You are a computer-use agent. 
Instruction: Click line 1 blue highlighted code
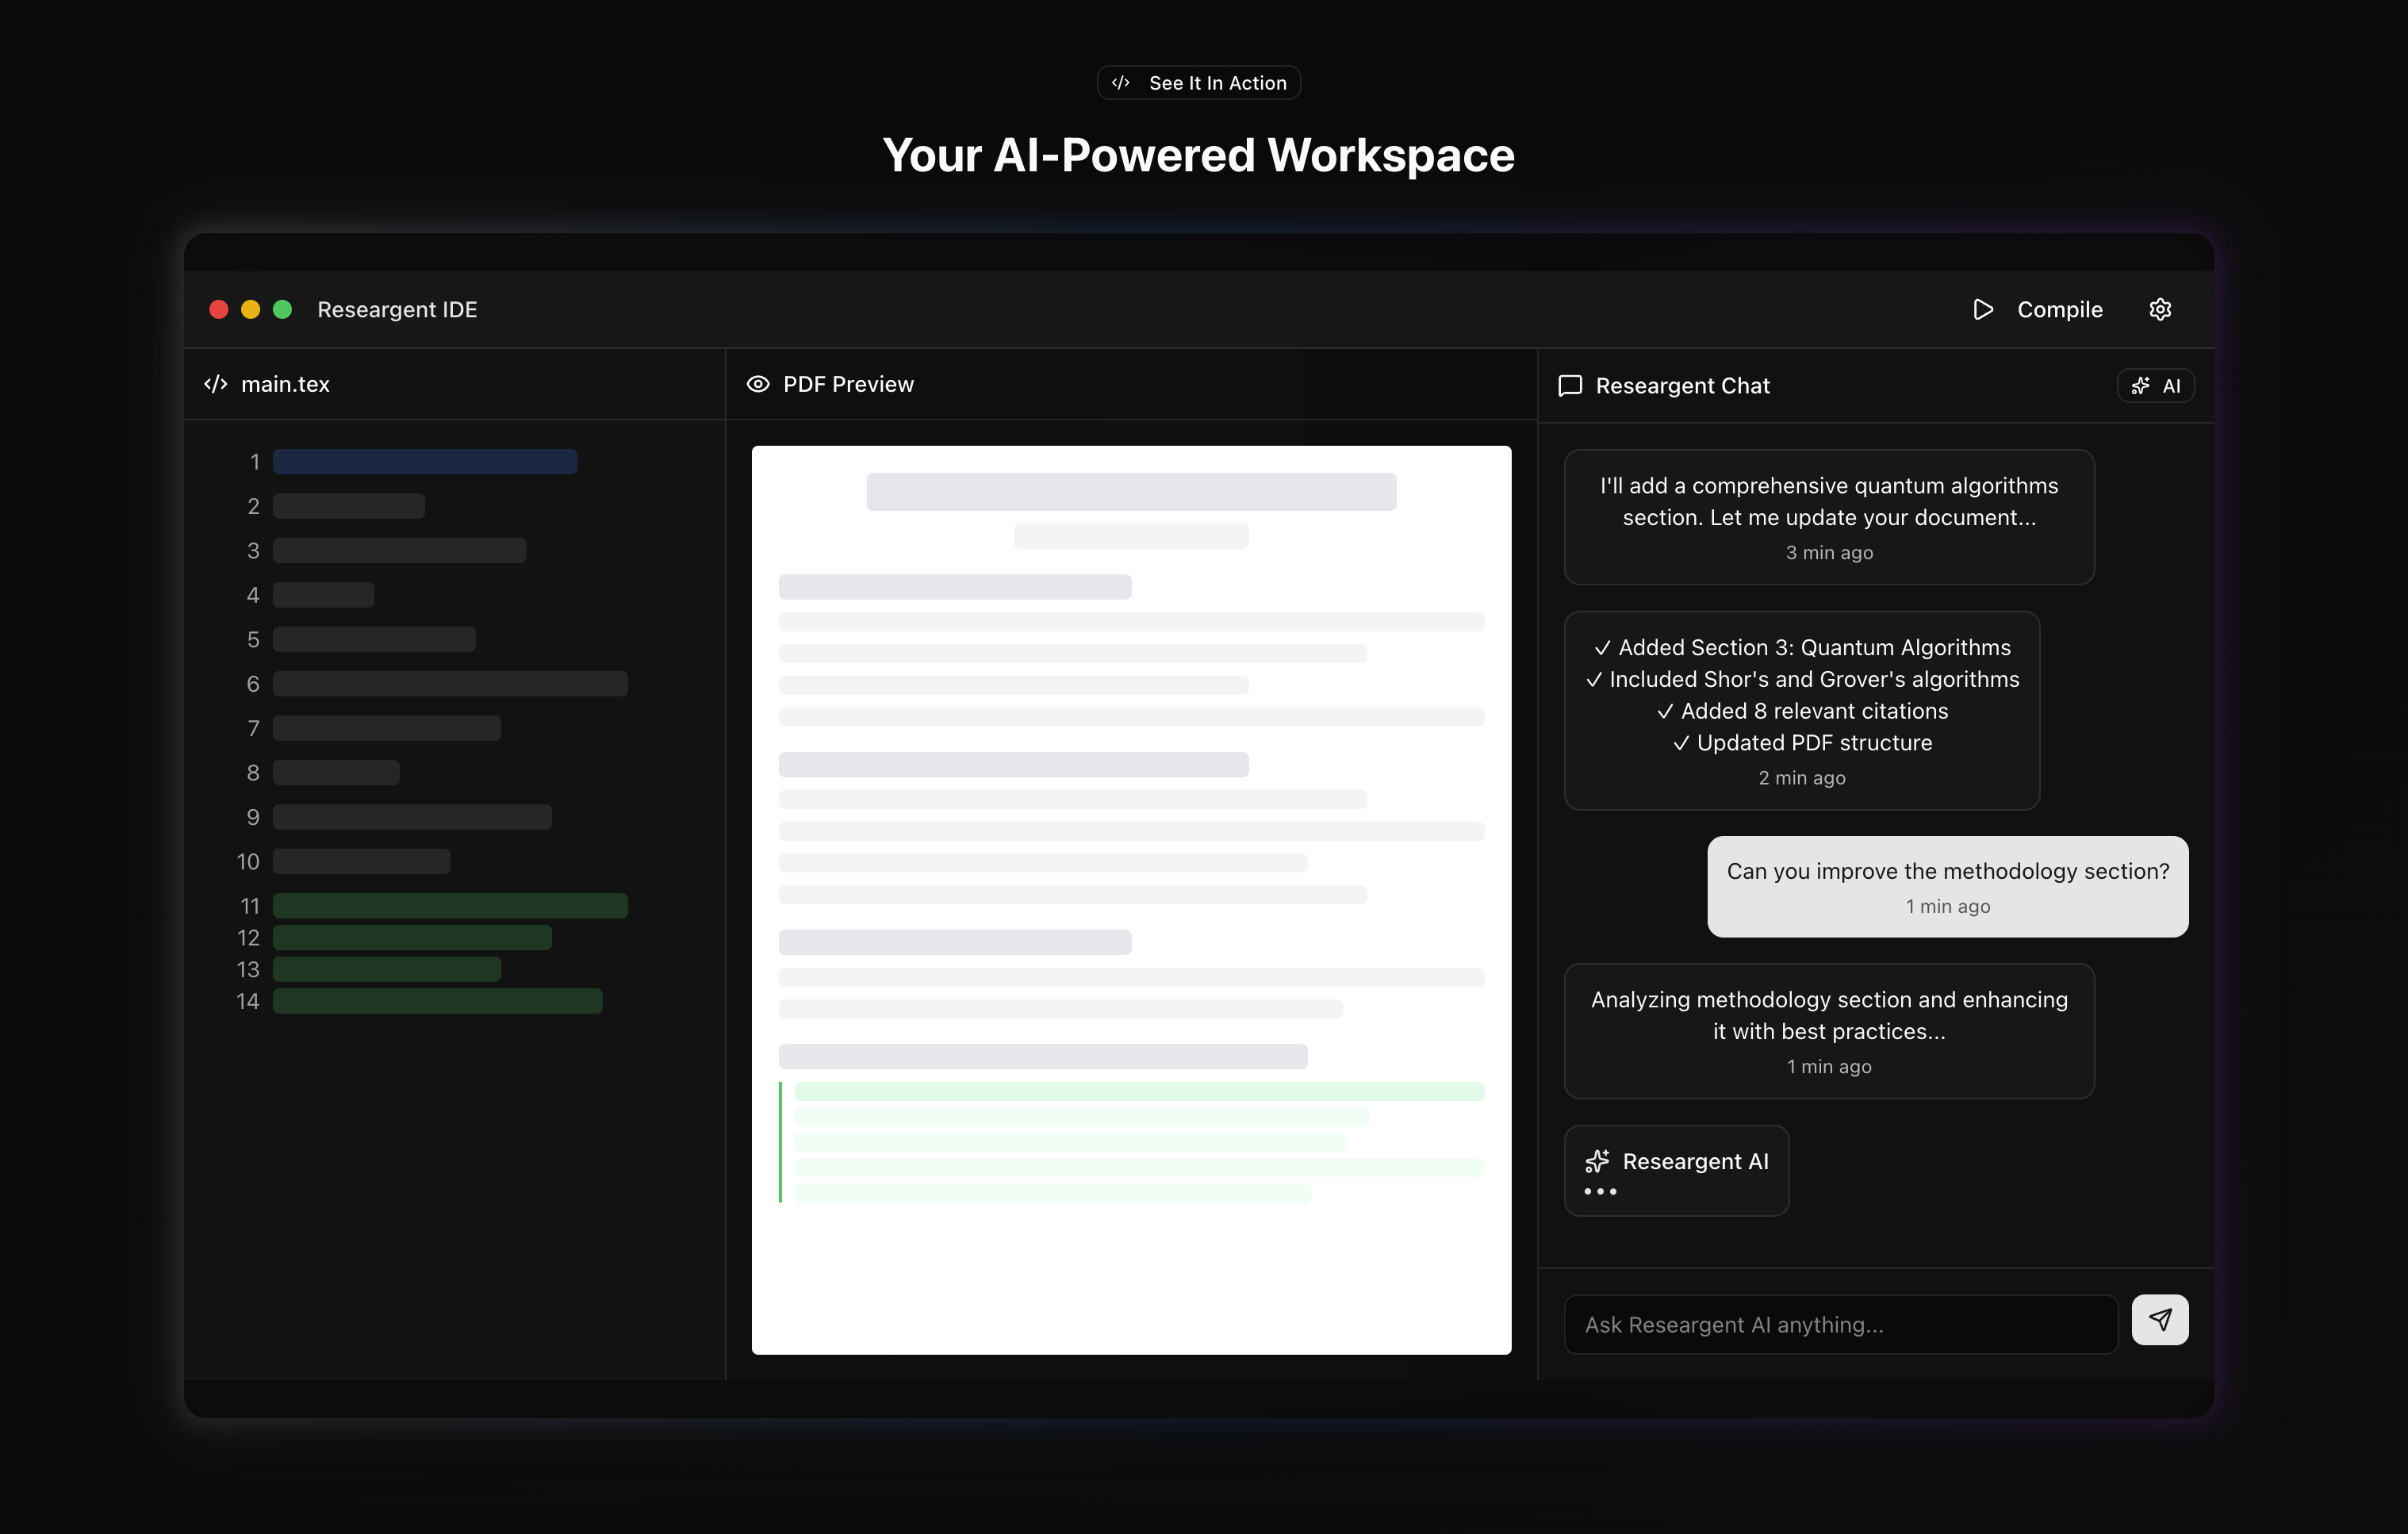(424, 462)
